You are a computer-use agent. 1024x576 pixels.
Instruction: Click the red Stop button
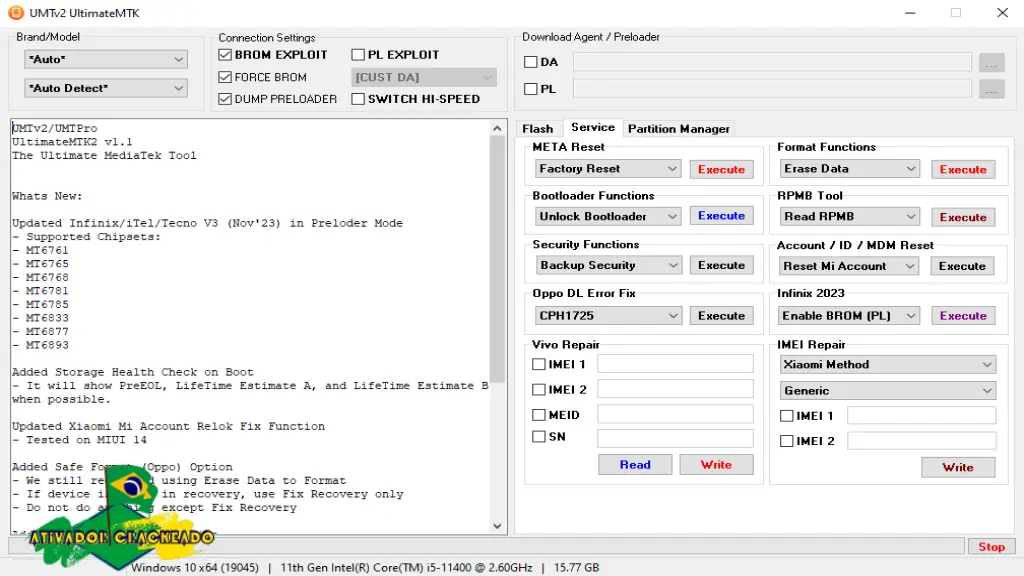pos(991,547)
